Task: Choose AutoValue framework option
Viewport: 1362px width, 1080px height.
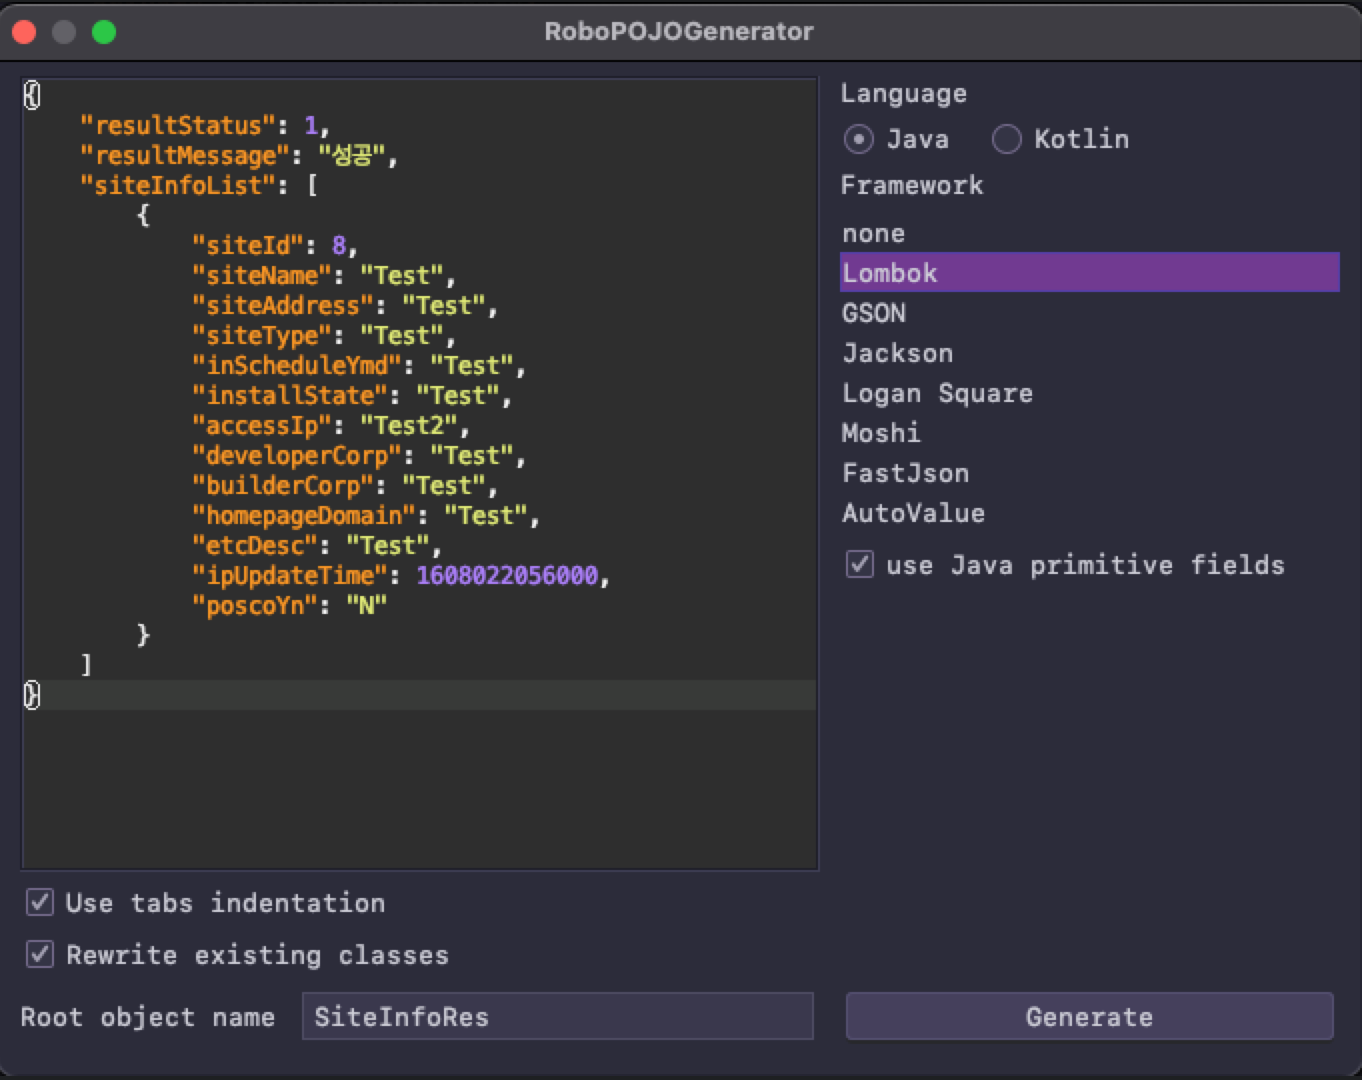Action: point(1090,513)
